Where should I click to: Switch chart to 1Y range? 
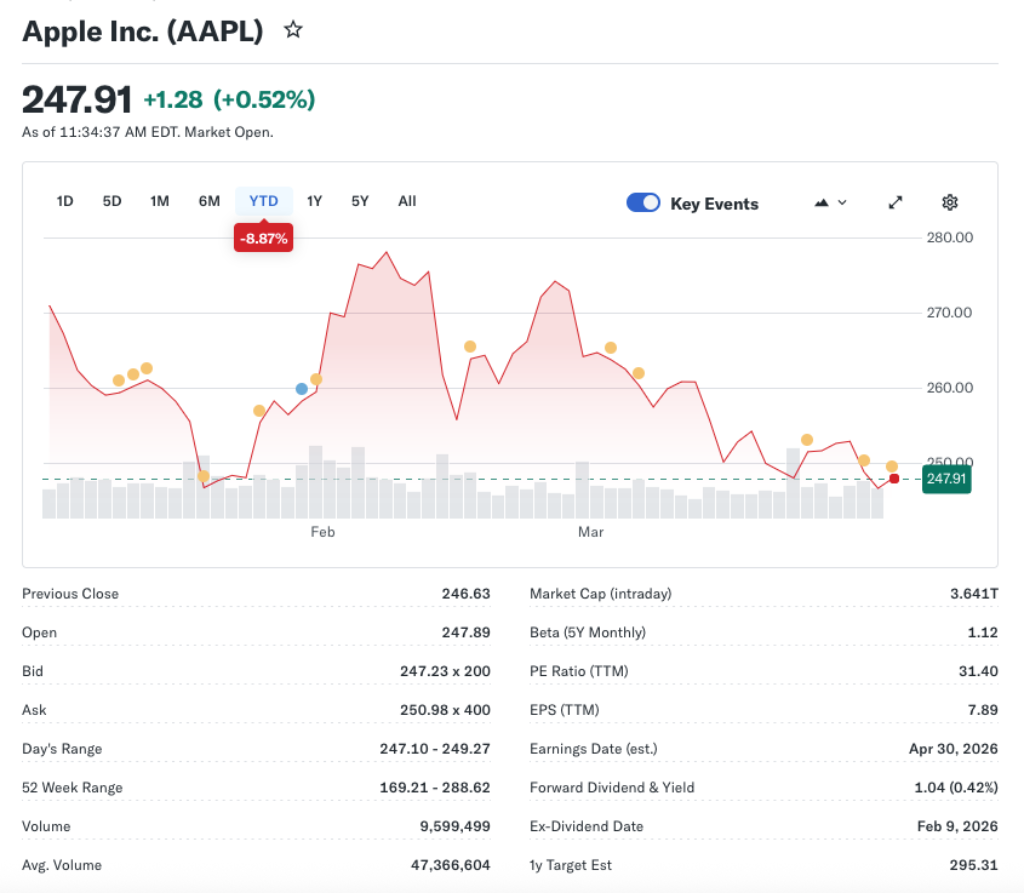point(314,201)
